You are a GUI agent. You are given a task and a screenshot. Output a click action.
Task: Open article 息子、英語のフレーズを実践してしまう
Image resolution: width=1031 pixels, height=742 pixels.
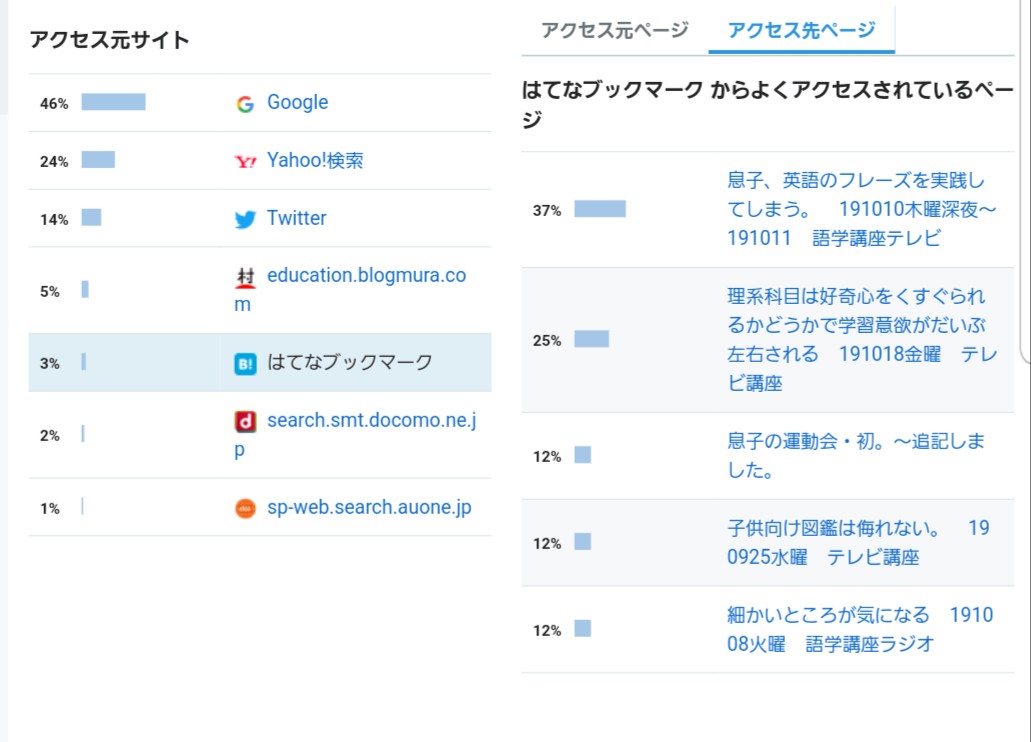[855, 209]
